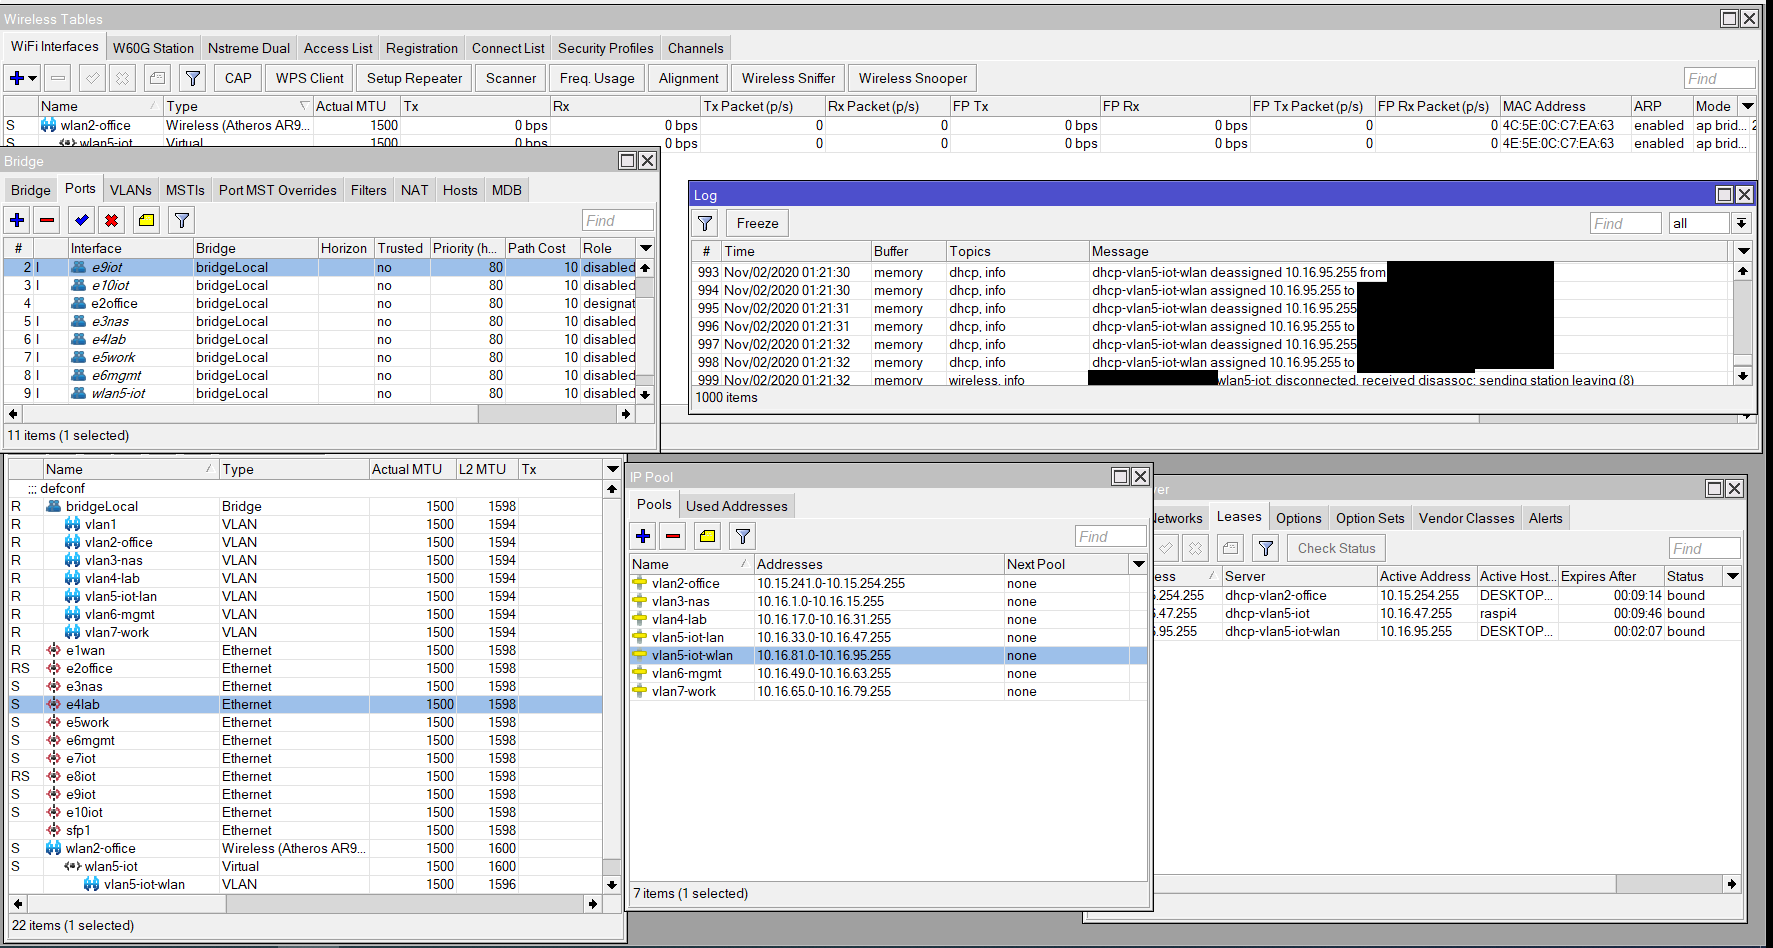Remove selected bridge port with red minus icon

pyautogui.click(x=47, y=220)
